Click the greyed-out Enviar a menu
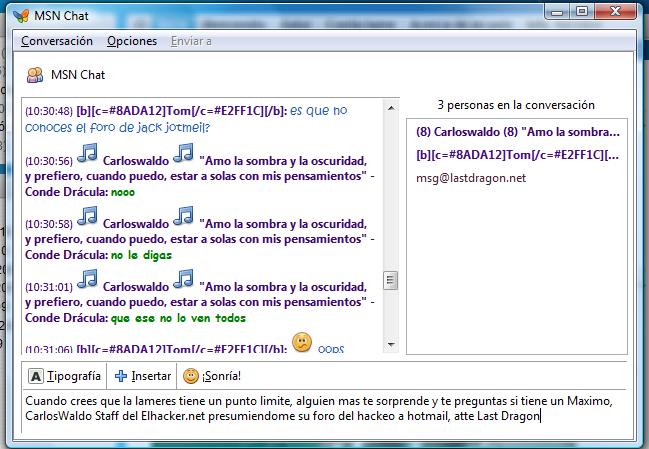This screenshot has height=449, width=649. click(191, 41)
